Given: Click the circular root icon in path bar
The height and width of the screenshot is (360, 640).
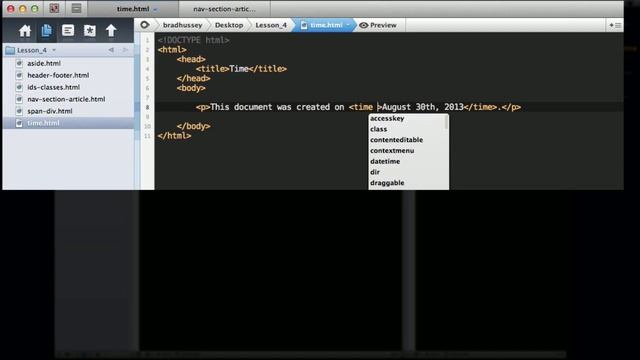Looking at the screenshot, I should 144,25.
